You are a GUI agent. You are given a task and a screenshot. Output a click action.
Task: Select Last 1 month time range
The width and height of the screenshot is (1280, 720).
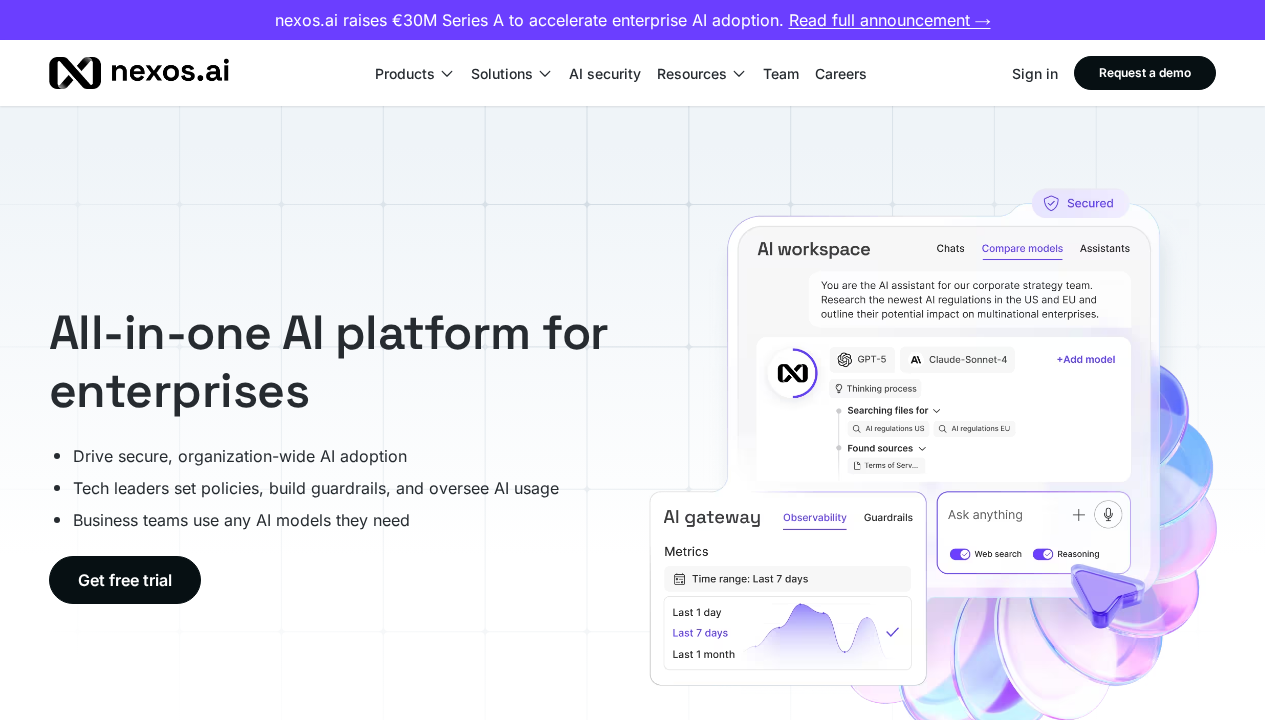tap(703, 654)
